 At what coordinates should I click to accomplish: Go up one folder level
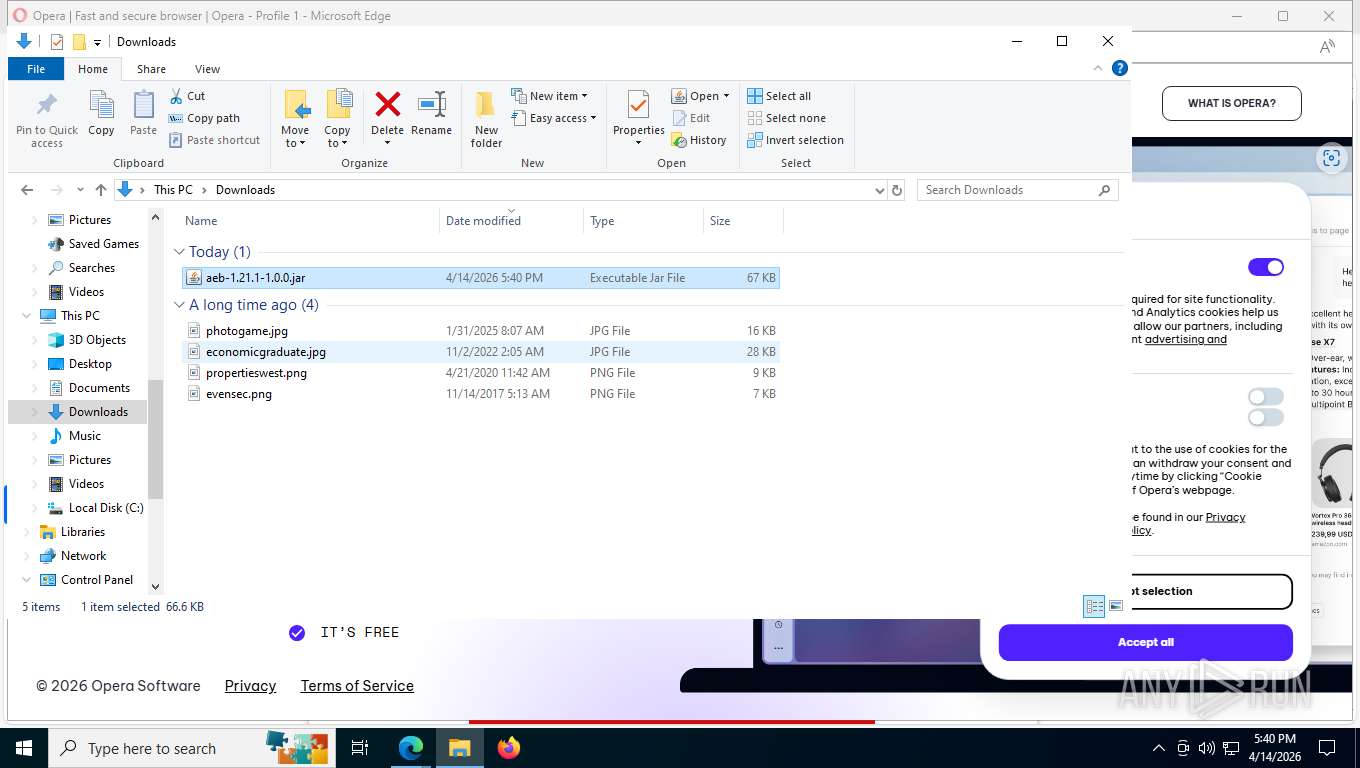(x=100, y=190)
